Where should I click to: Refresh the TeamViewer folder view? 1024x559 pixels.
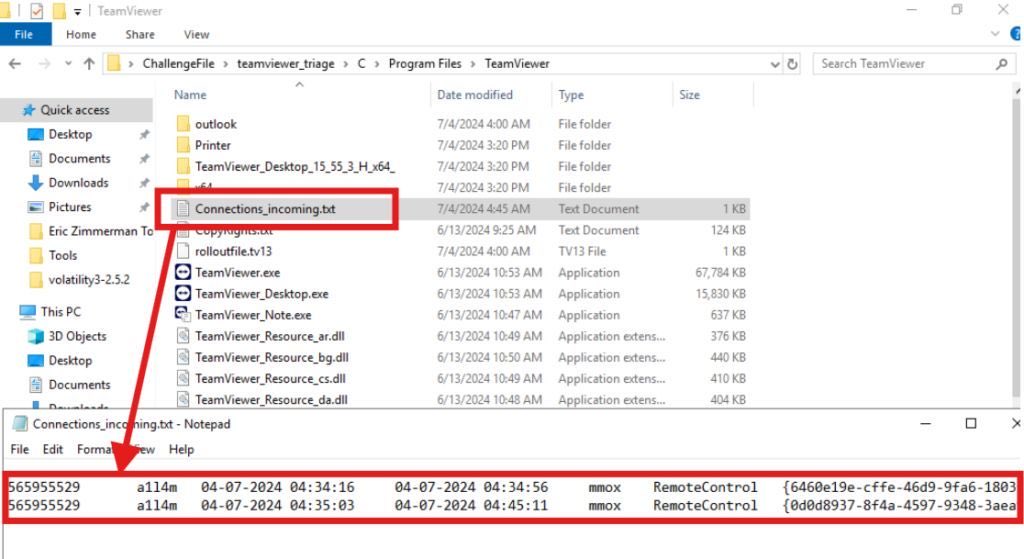(x=792, y=64)
